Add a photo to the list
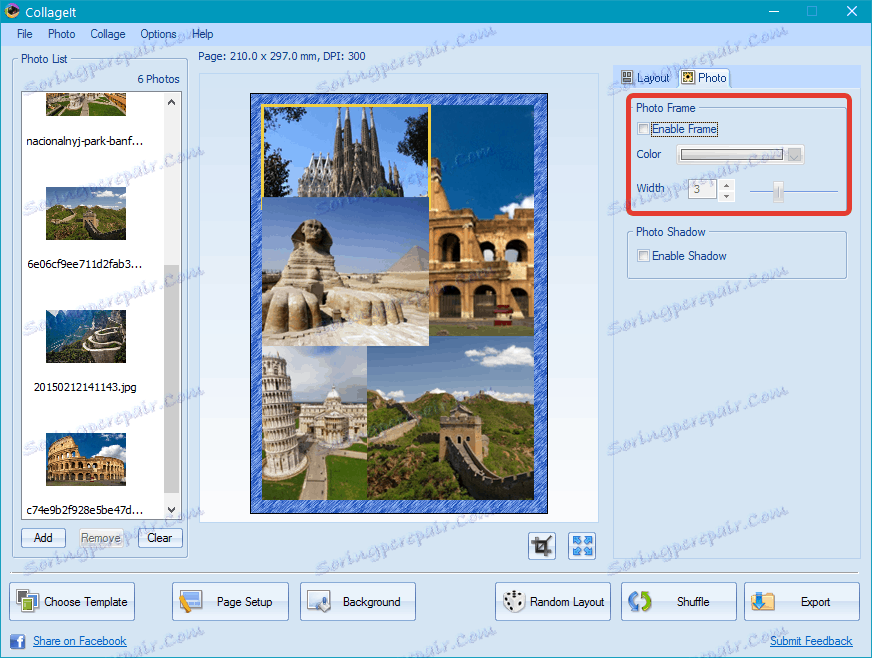 [43, 538]
